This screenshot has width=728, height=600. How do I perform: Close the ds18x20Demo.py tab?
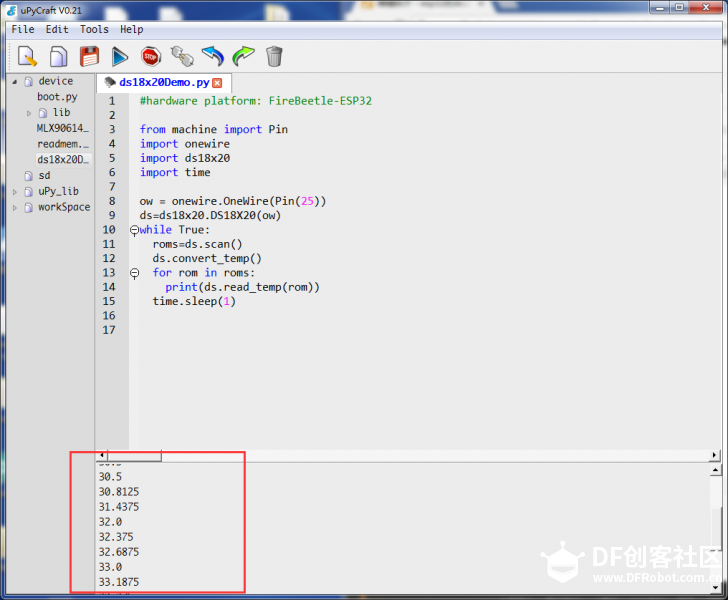coord(217,83)
